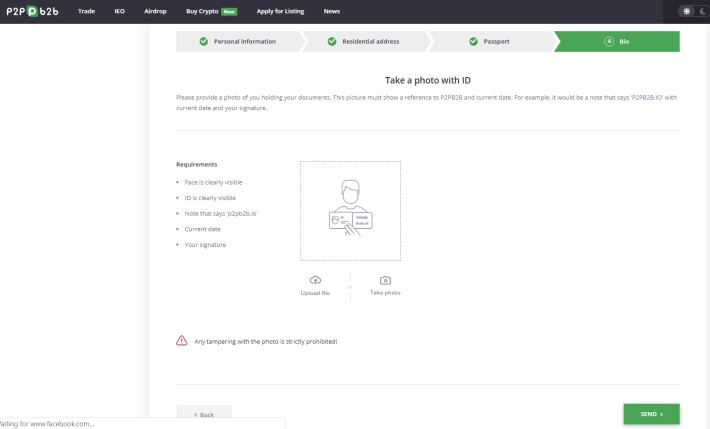Click 'Face is clearly visible' requirement
This screenshot has width=710, height=429.
coord(213,183)
